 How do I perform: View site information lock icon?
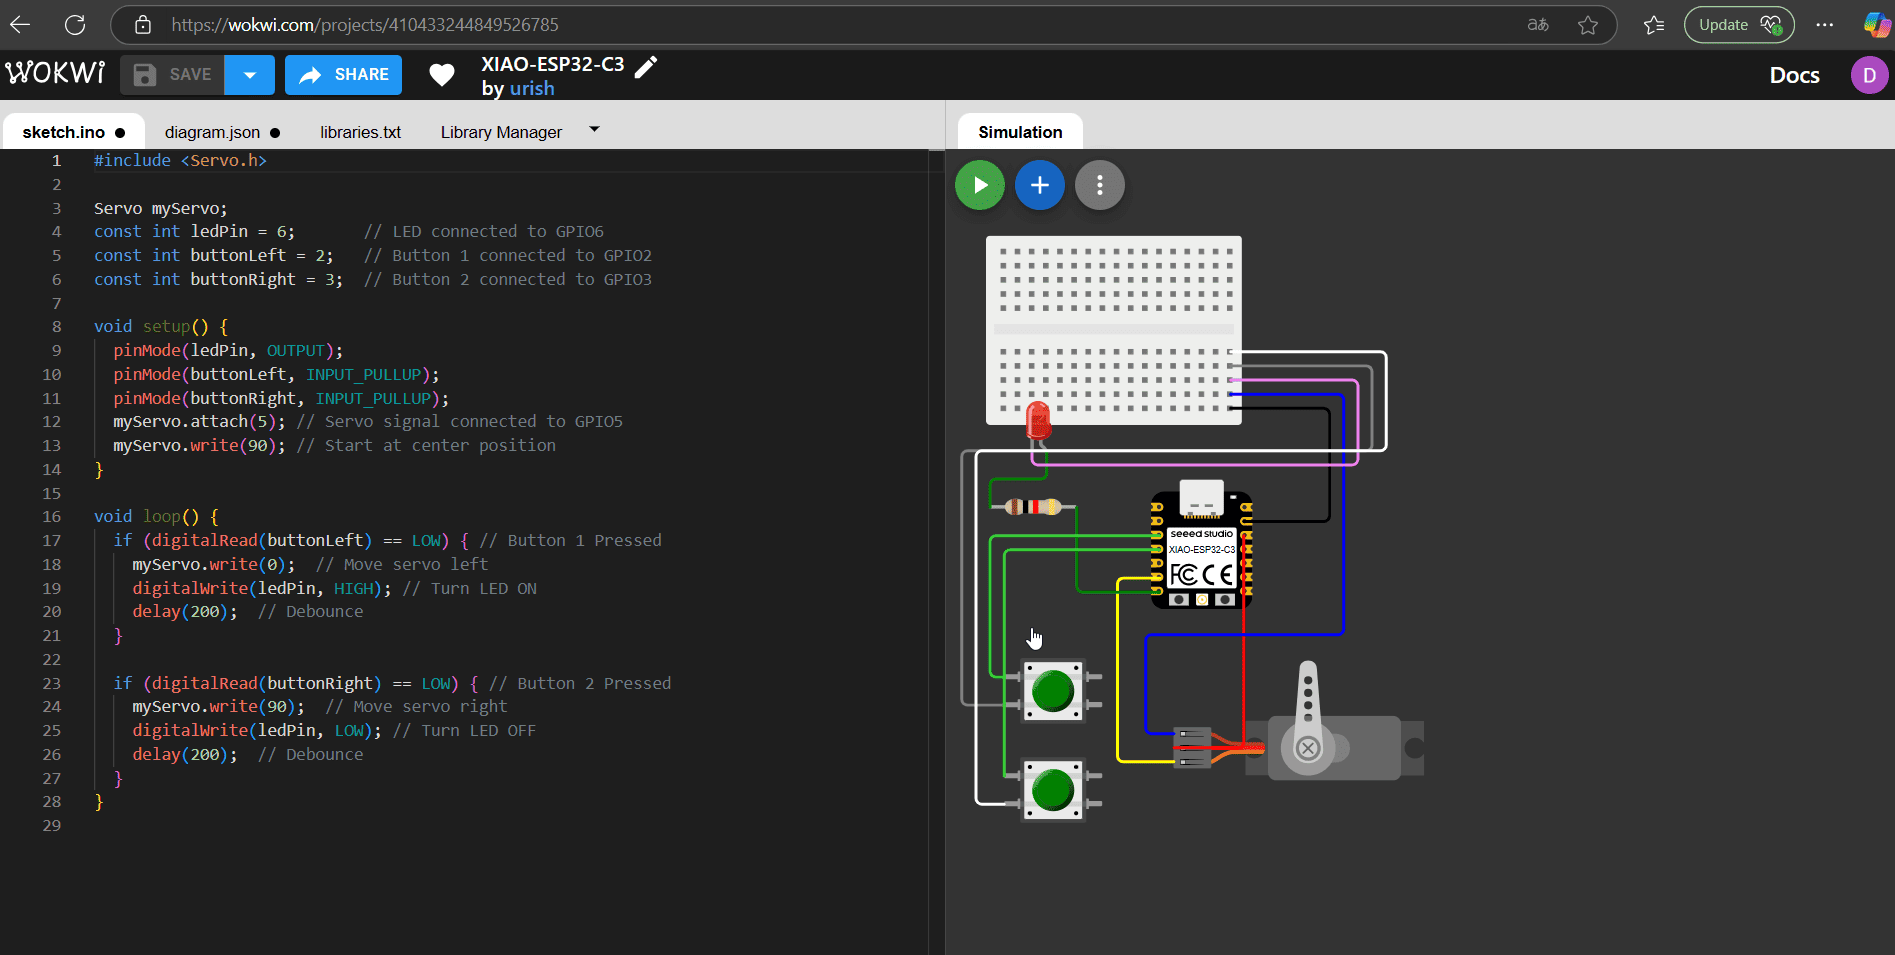[x=143, y=25]
